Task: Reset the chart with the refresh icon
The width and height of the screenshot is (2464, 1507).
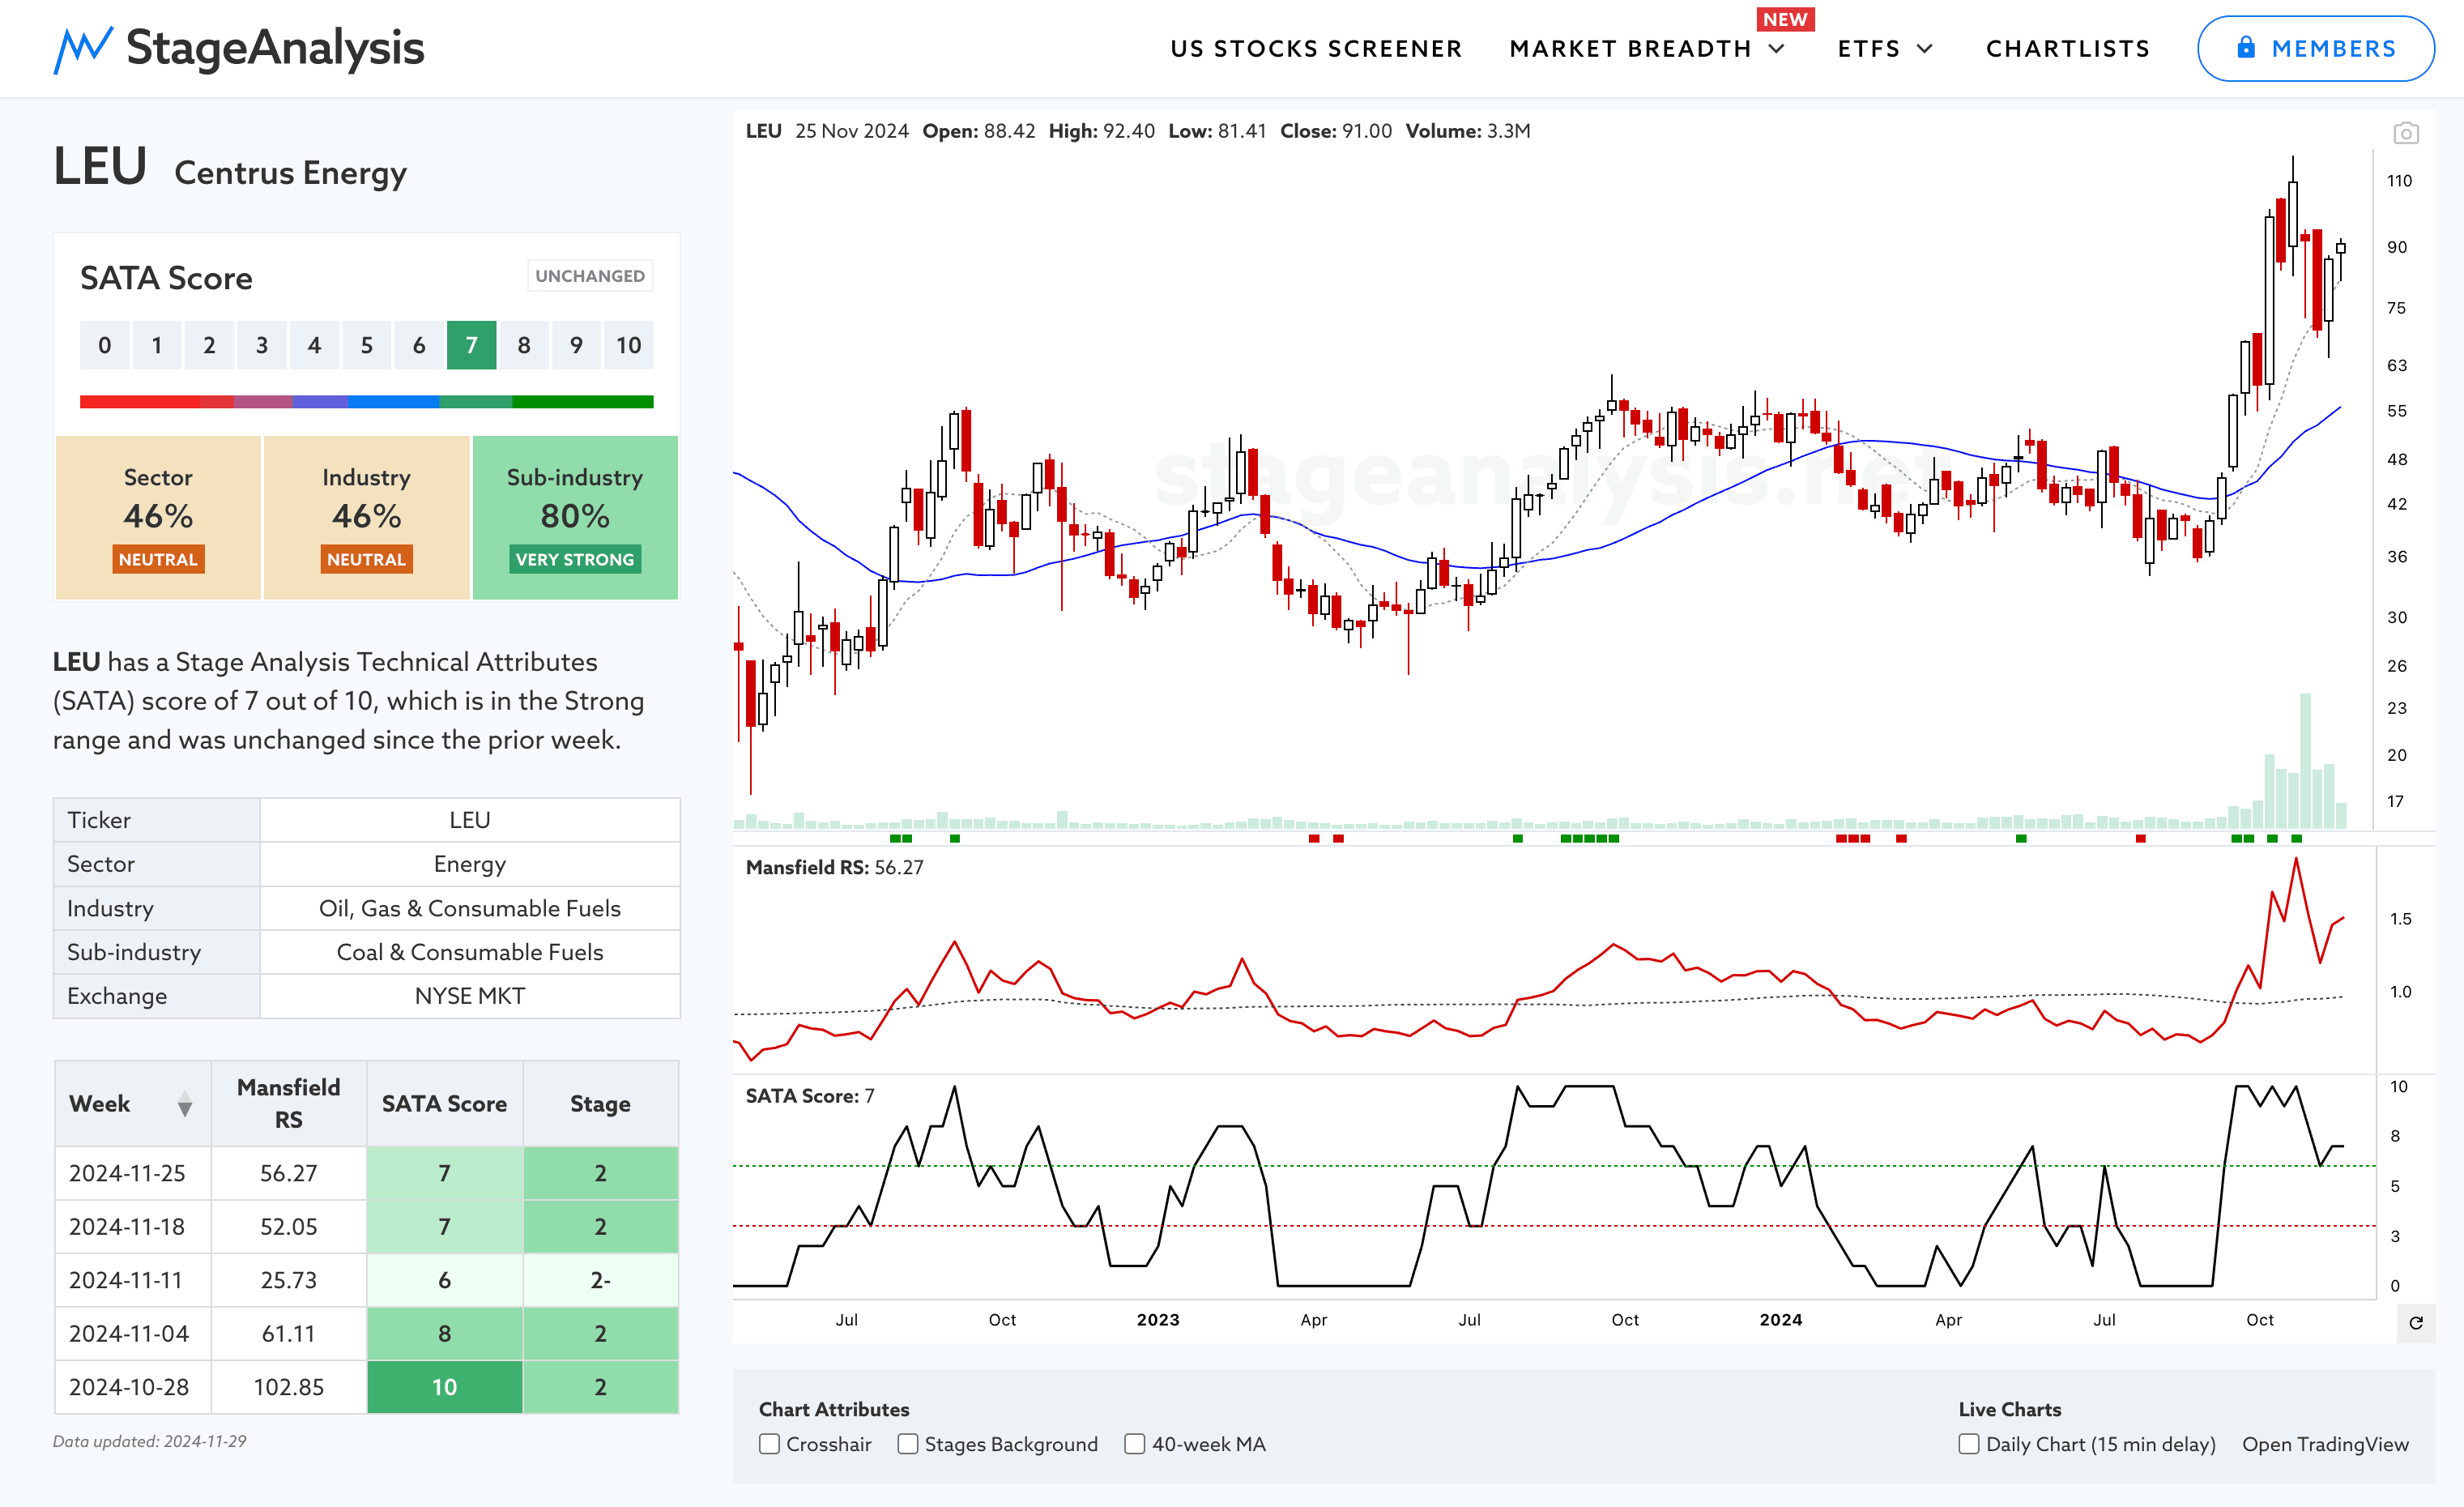Action: [2415, 1322]
